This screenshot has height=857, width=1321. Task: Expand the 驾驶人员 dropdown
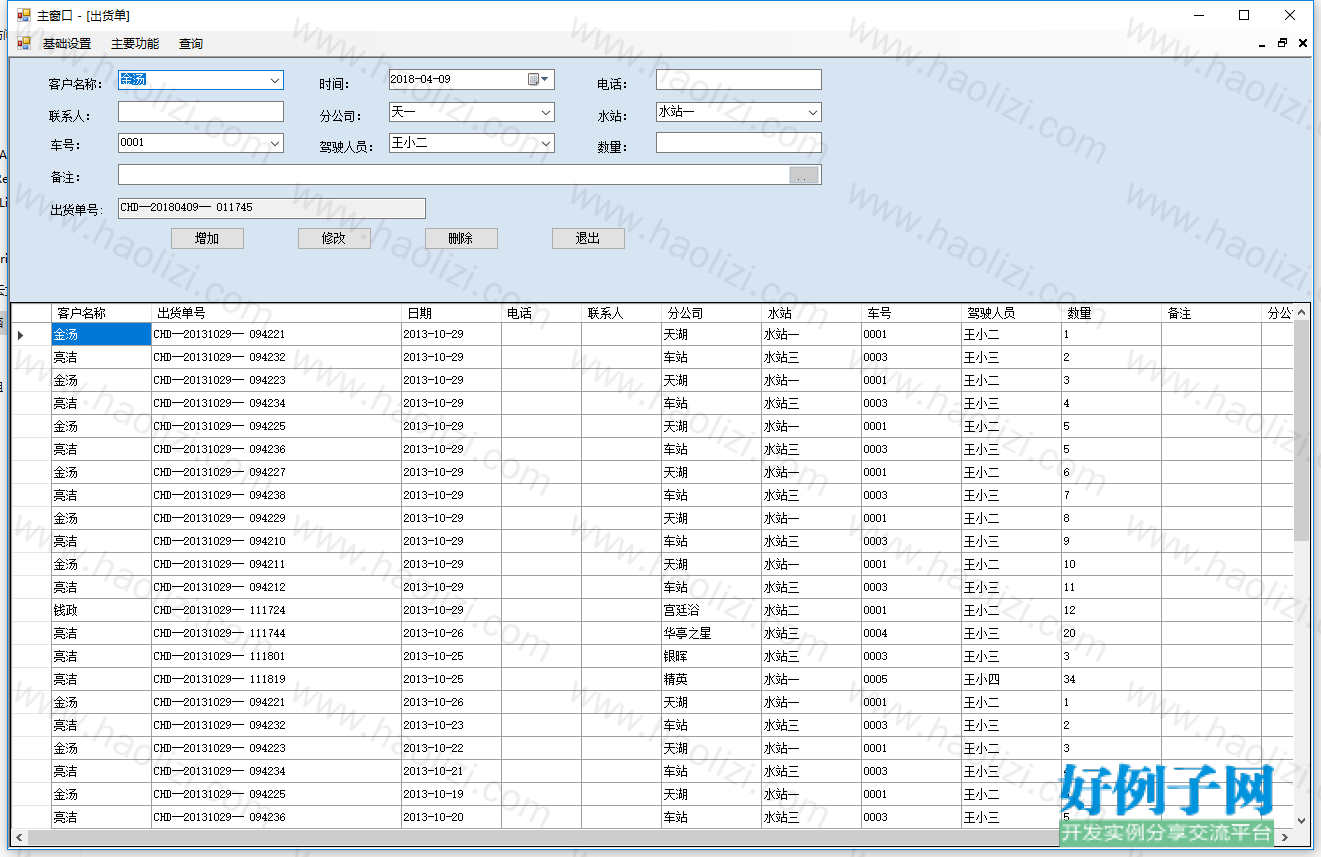click(x=546, y=143)
